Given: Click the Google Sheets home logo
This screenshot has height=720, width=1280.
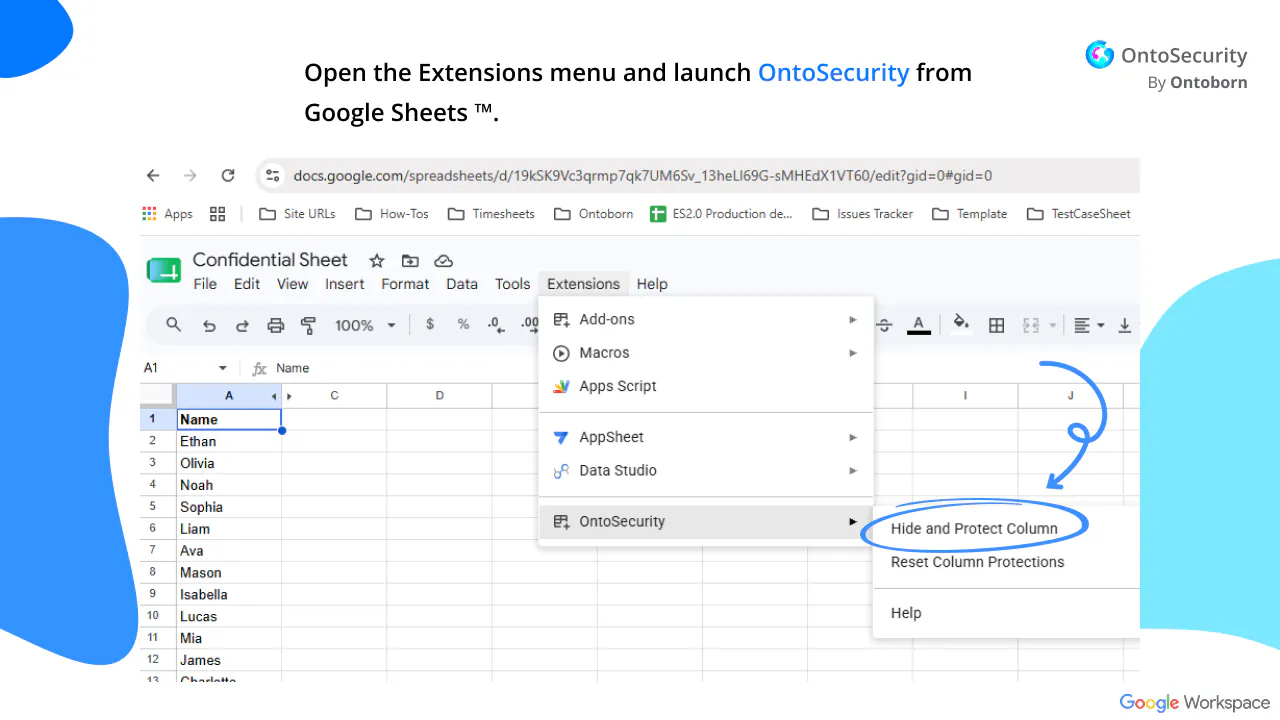Looking at the screenshot, I should [163, 270].
